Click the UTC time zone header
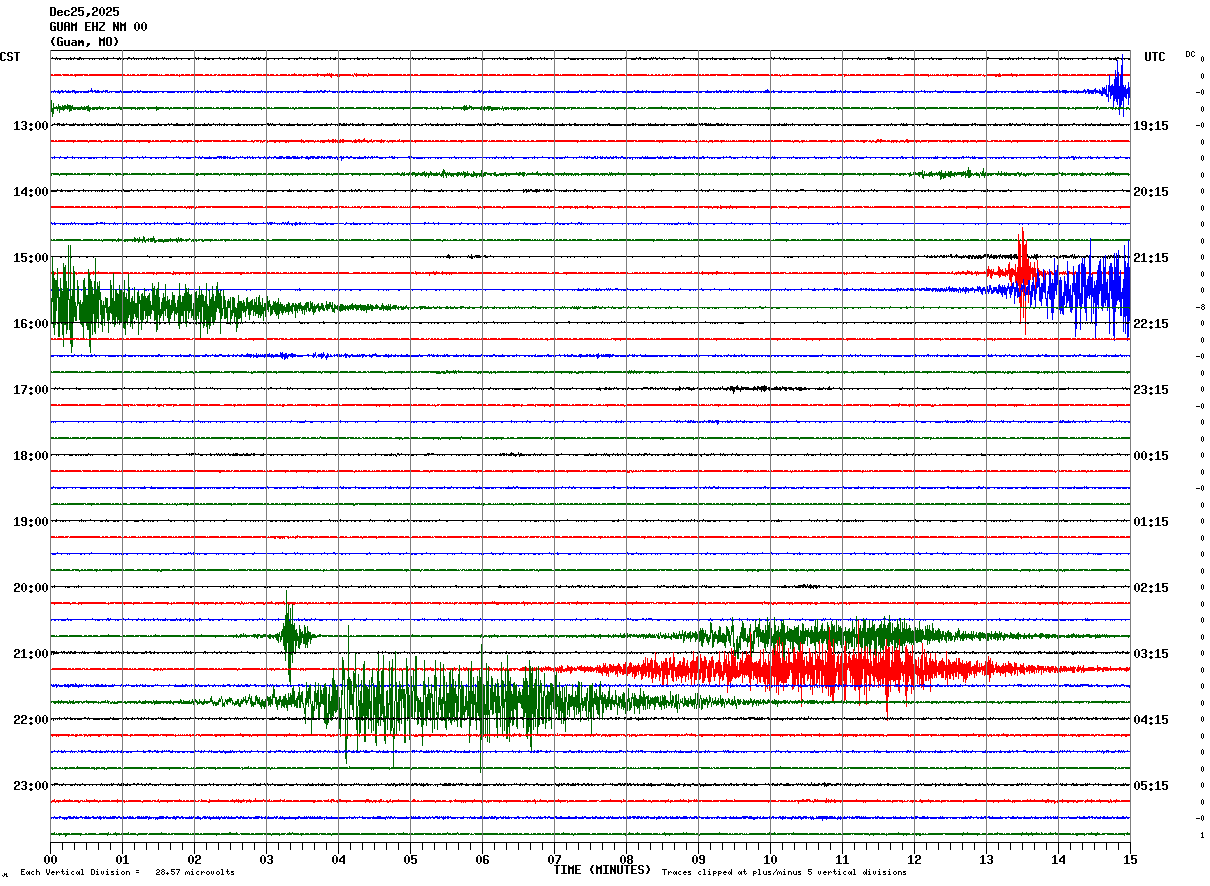 click(x=1155, y=57)
